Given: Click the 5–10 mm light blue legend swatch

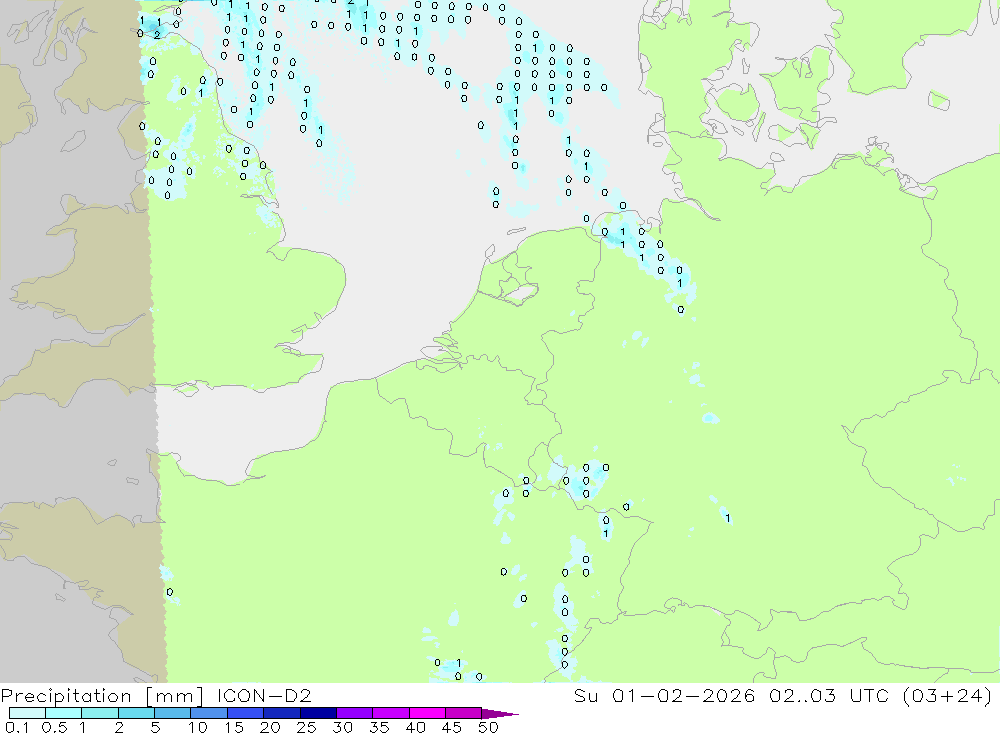Looking at the screenshot, I should tap(173, 713).
